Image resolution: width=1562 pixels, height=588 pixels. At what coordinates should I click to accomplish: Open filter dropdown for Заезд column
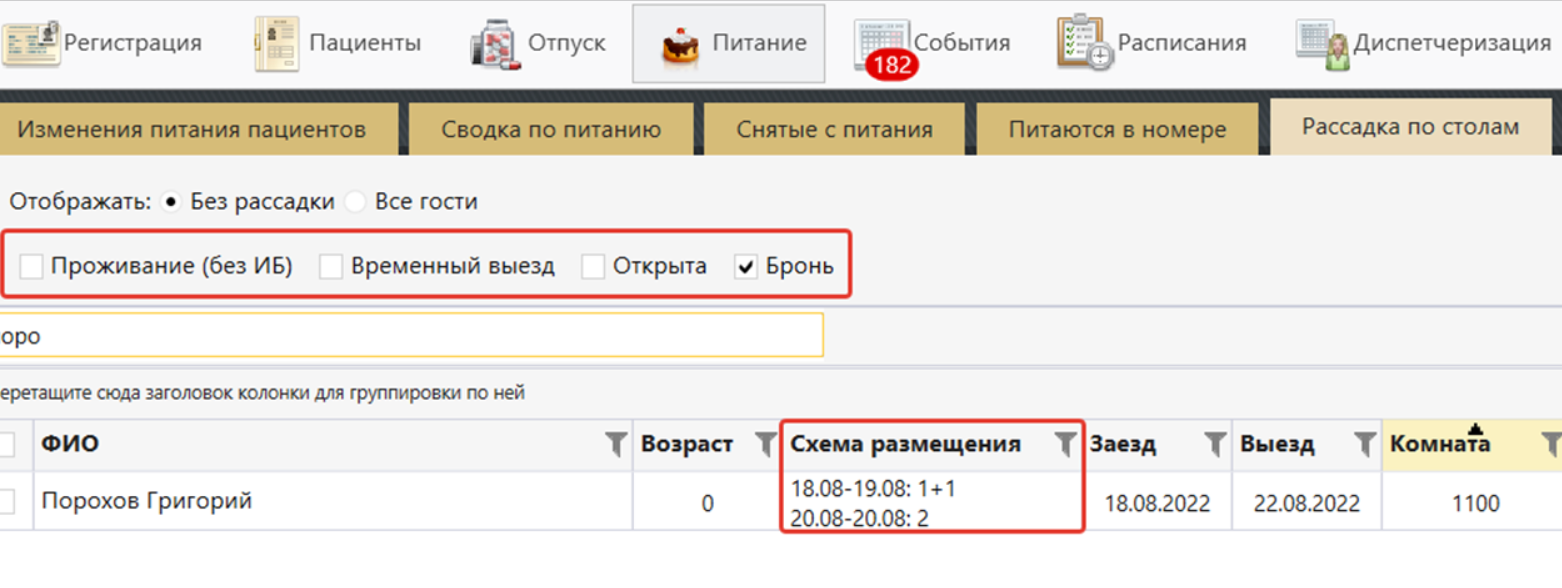pyautogui.click(x=1213, y=445)
